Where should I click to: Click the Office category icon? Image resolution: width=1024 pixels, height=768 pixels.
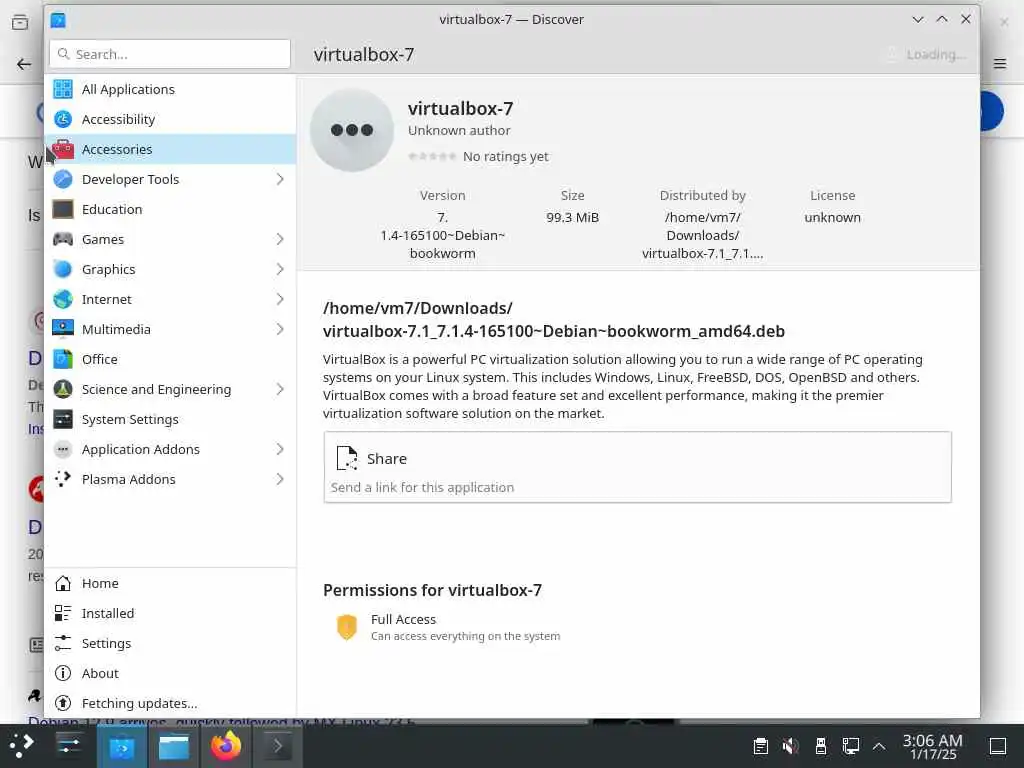tap(63, 359)
